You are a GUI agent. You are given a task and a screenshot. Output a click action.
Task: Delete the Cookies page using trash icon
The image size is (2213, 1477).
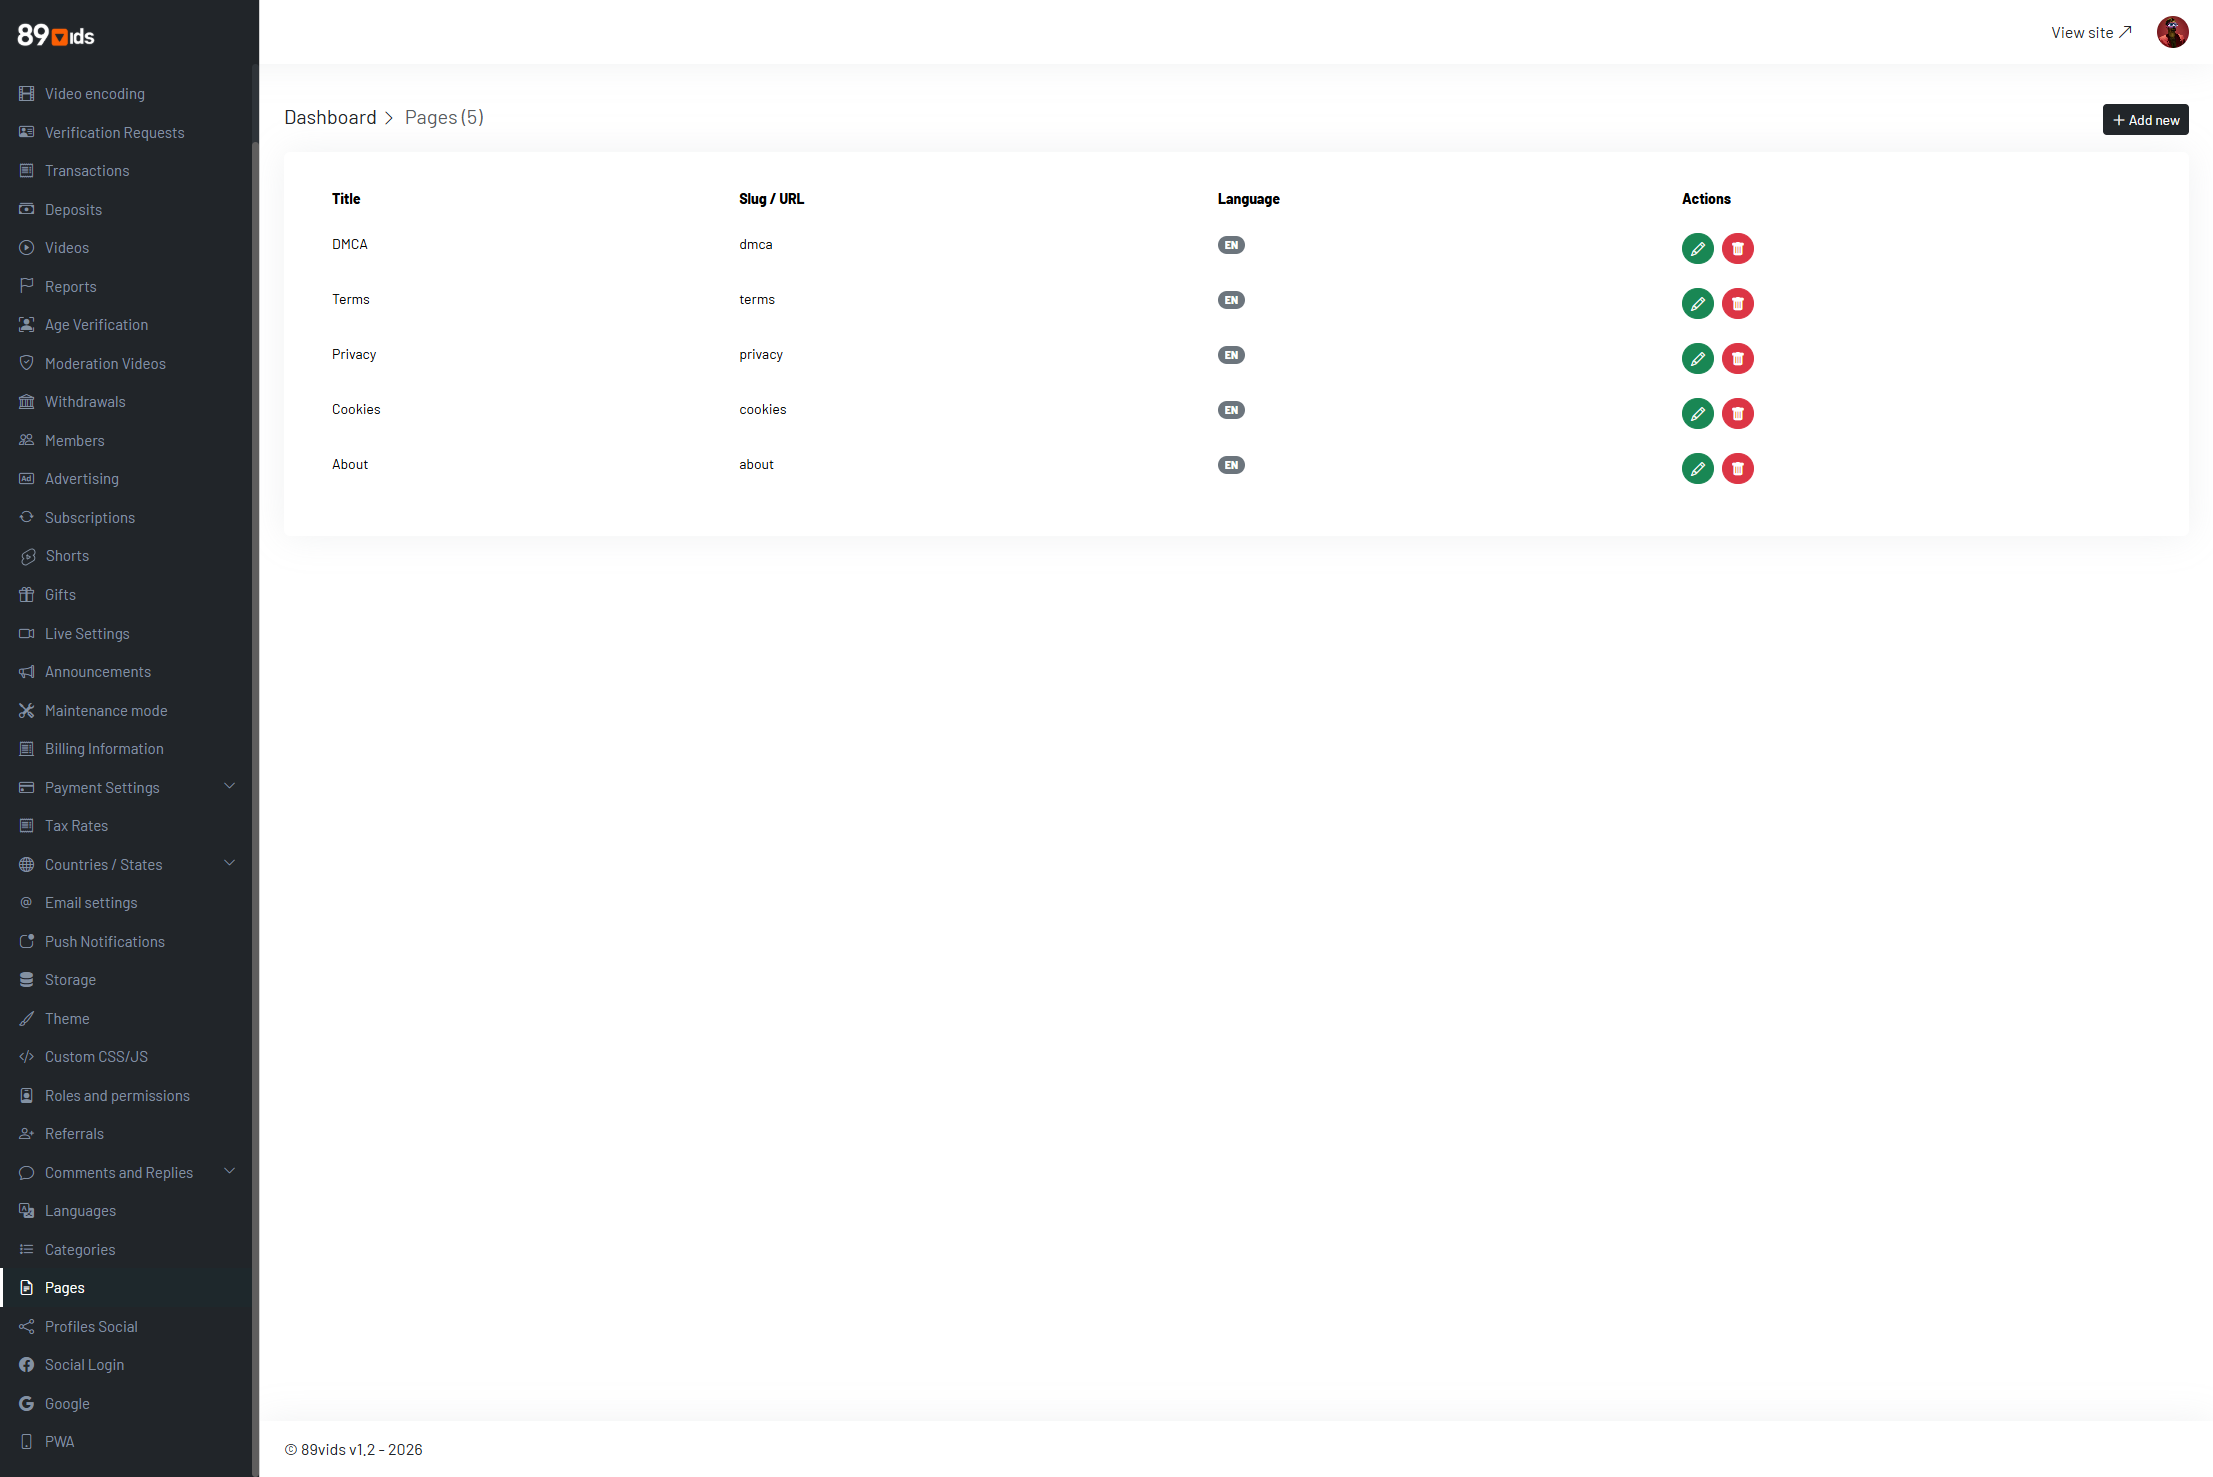[x=1737, y=414]
